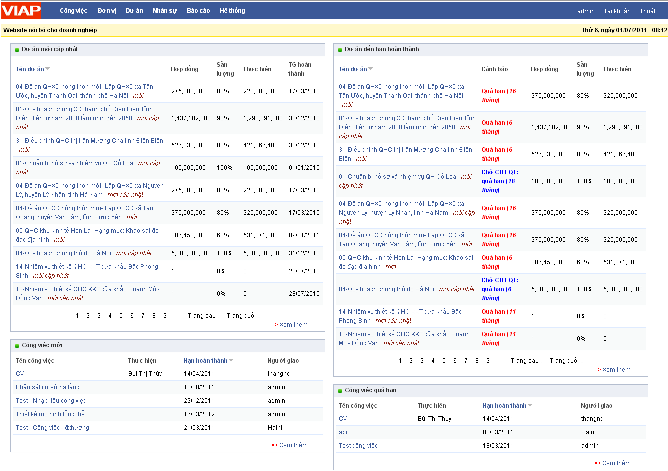Click Trang sau in Dự án đến hạn hoàn thành pagination
Image resolution: width=668 pixels, height=471 pixels.
[524, 361]
